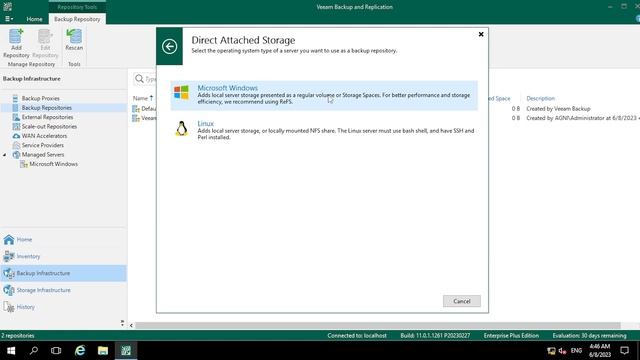640x360 pixels.
Task: Open File Explorer from the taskbar
Action: 103,350
